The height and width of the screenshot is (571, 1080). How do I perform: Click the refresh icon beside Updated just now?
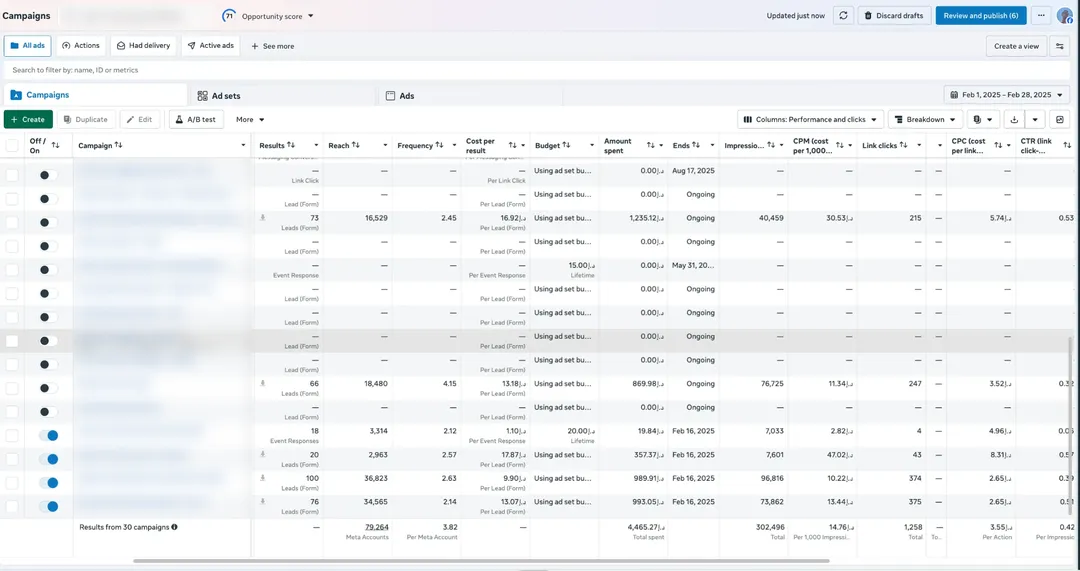[843, 16]
